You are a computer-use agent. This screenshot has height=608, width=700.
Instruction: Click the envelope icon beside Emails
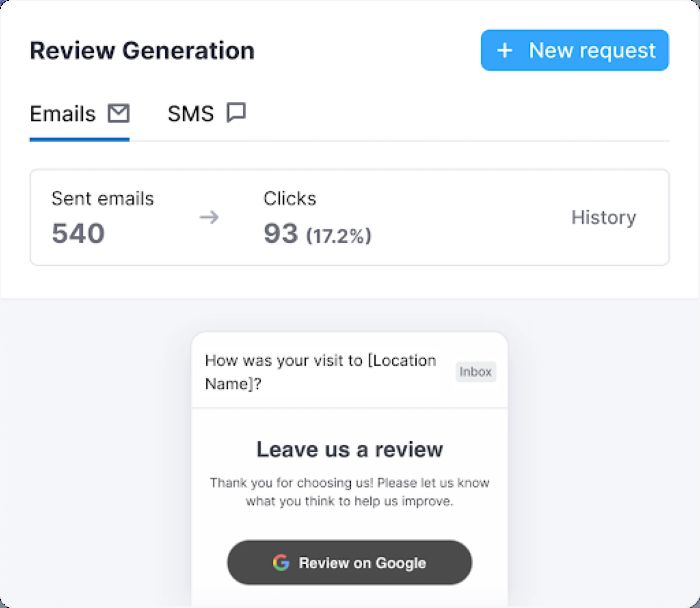coord(118,113)
